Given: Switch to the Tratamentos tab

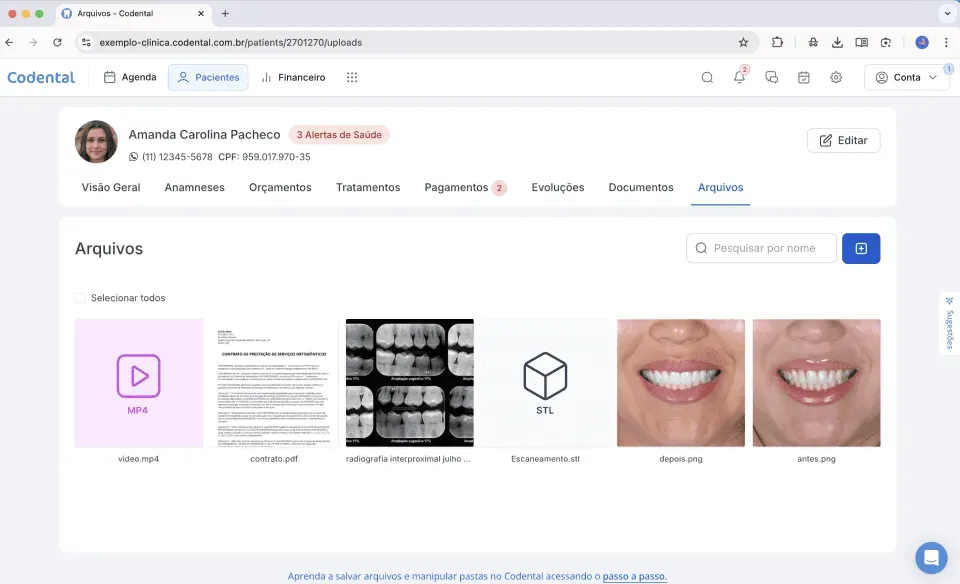Looking at the screenshot, I should tap(368, 187).
